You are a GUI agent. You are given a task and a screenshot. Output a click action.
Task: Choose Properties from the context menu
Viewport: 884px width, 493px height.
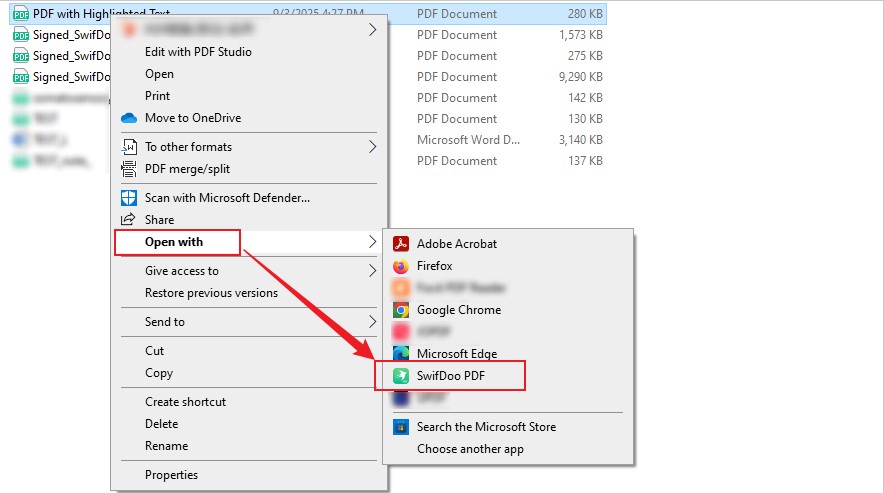(x=171, y=475)
